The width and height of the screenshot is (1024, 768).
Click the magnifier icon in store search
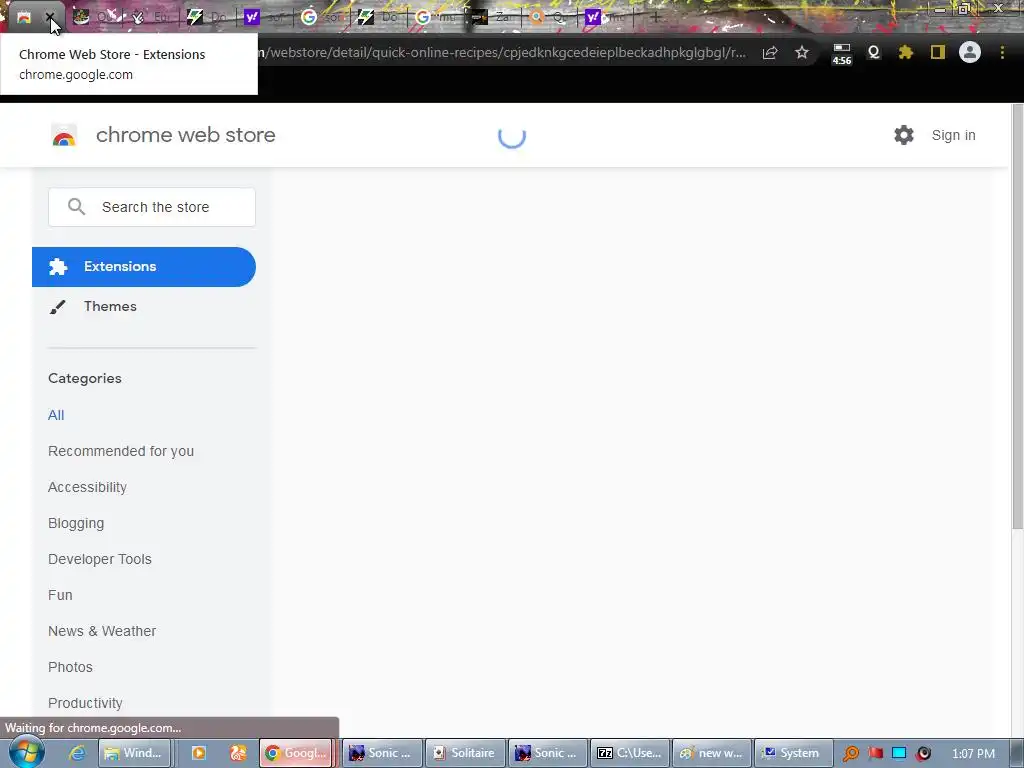coord(76,207)
